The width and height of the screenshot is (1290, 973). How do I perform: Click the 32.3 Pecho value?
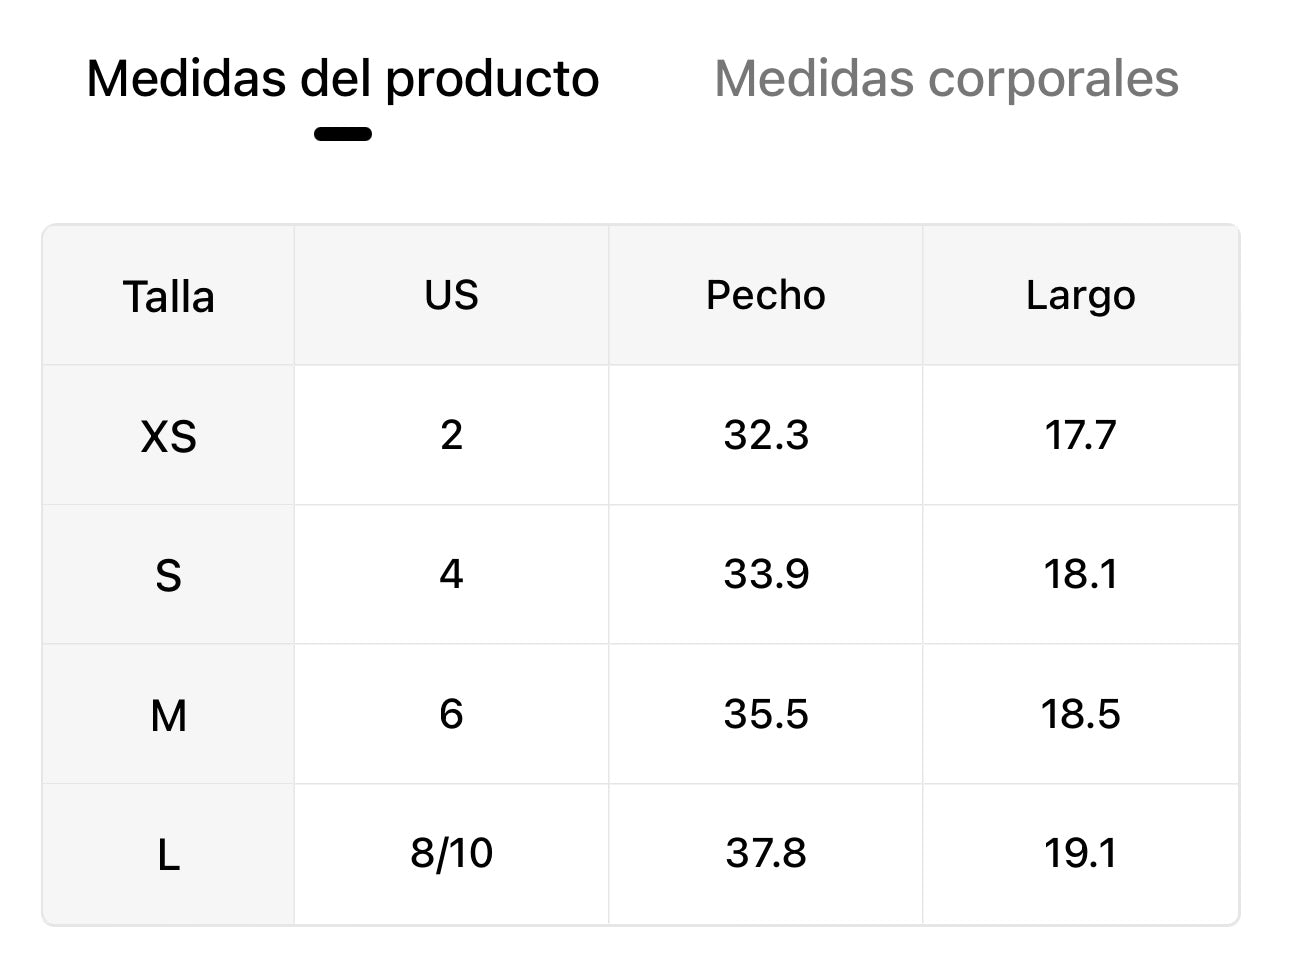coord(765,435)
